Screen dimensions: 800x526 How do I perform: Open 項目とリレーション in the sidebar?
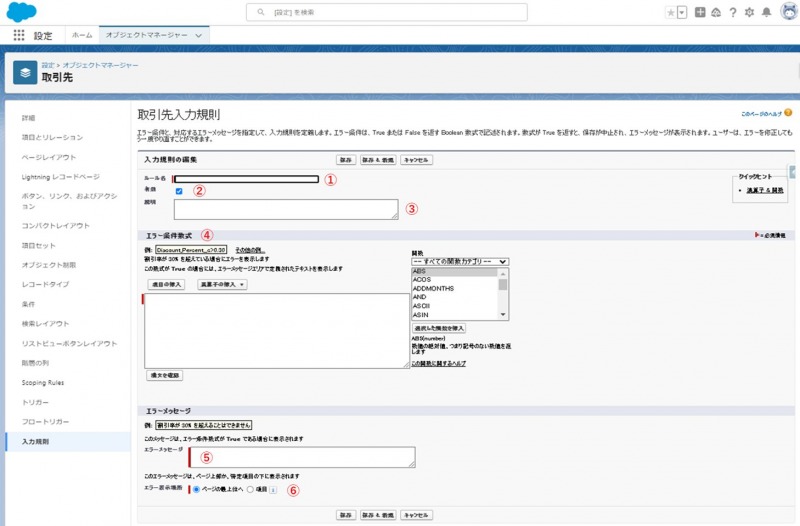(x=52, y=137)
